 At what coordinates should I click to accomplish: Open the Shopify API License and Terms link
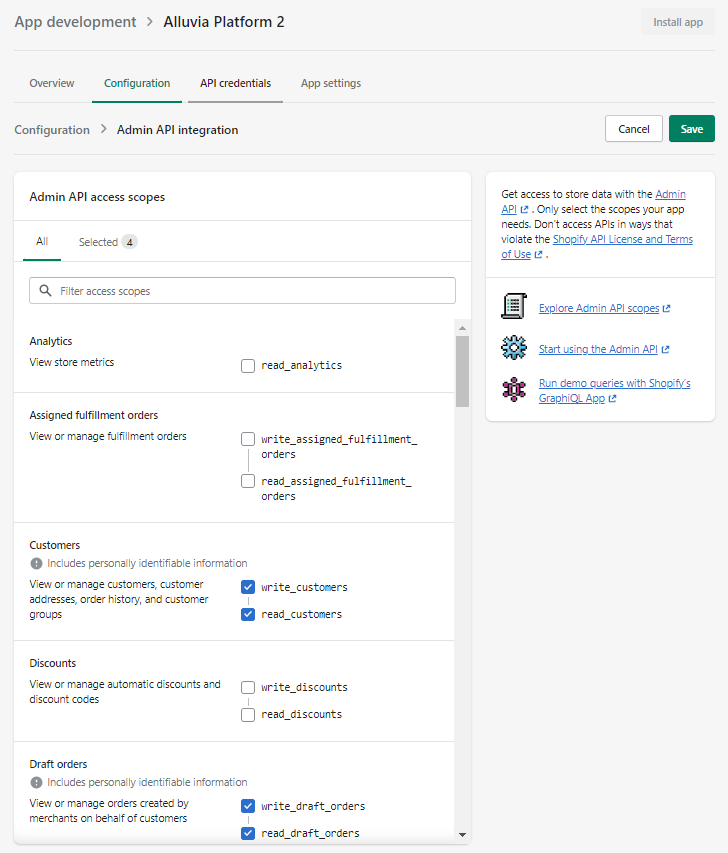coord(622,238)
